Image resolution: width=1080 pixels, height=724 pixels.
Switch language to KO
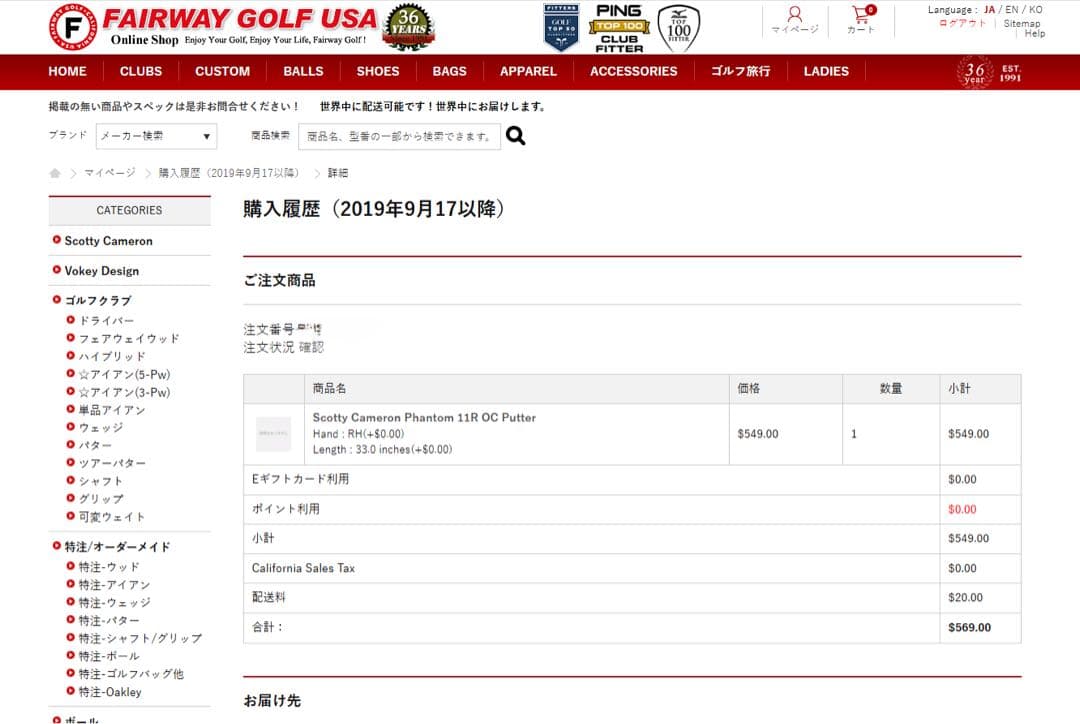pyautogui.click(x=1036, y=10)
